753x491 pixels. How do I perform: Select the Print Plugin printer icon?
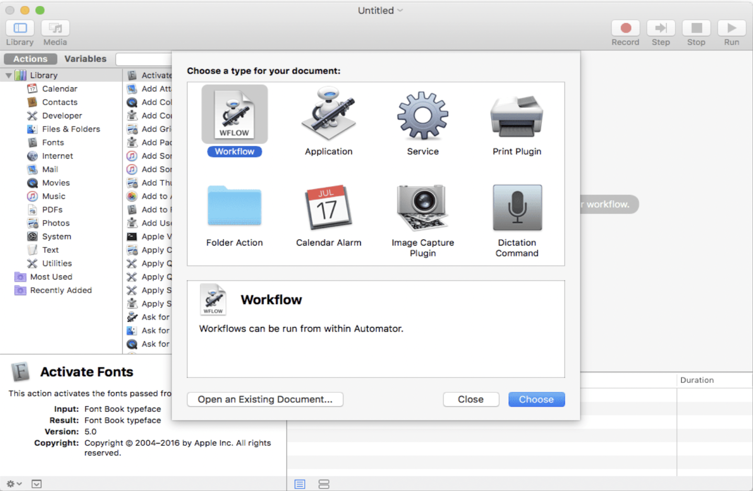[517, 115]
